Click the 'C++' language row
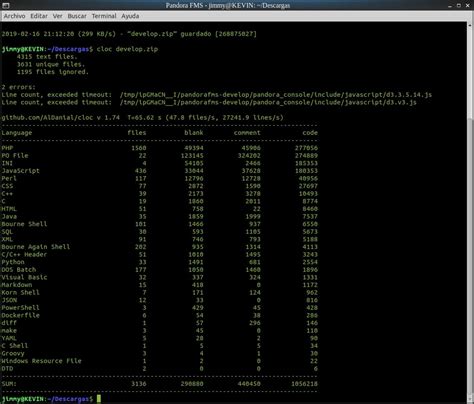 coord(159,194)
